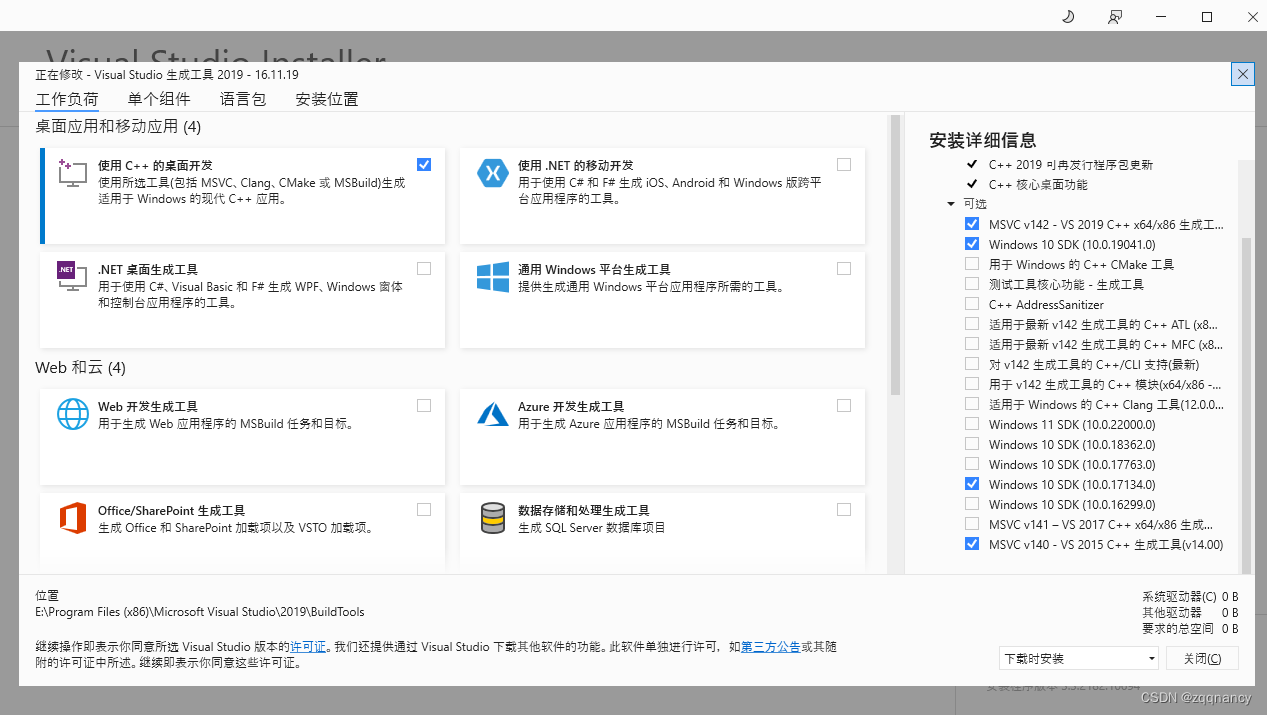Open feedback via the top-right presenter icon
The image size is (1267, 715).
[1114, 17]
